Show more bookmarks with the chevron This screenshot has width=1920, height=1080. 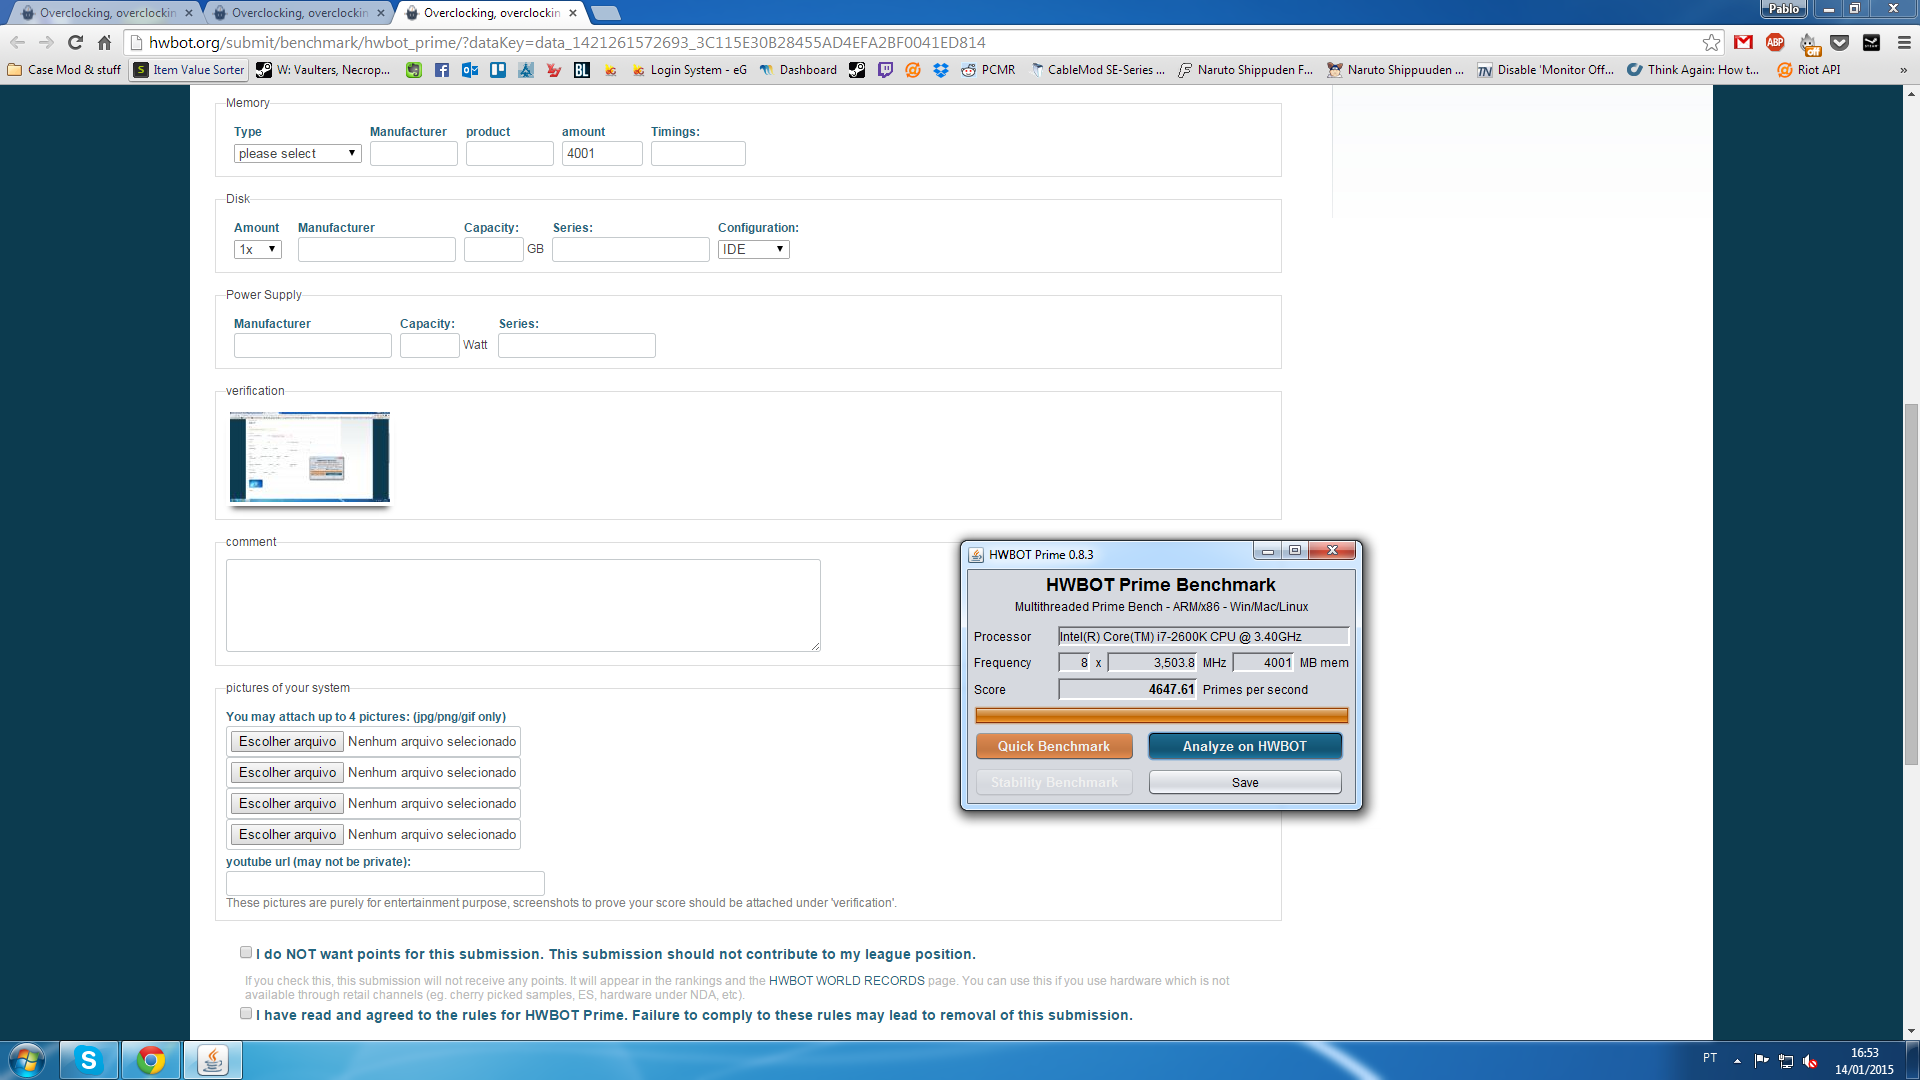[1903, 70]
